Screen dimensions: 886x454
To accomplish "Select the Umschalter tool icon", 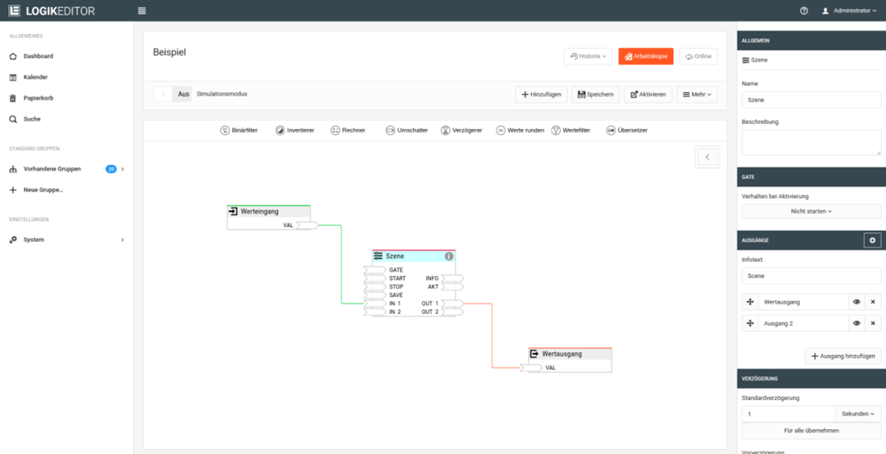I will (x=390, y=131).
